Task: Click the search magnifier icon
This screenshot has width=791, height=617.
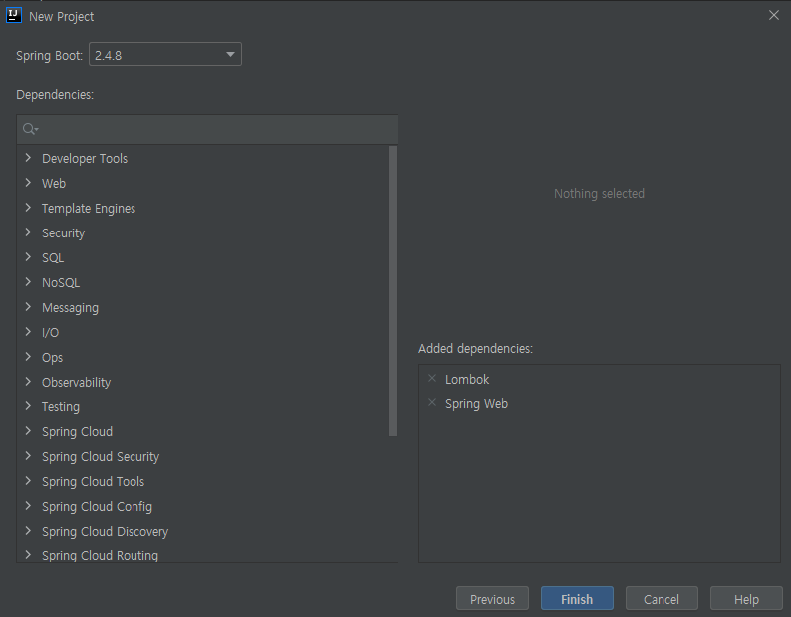Action: point(30,129)
